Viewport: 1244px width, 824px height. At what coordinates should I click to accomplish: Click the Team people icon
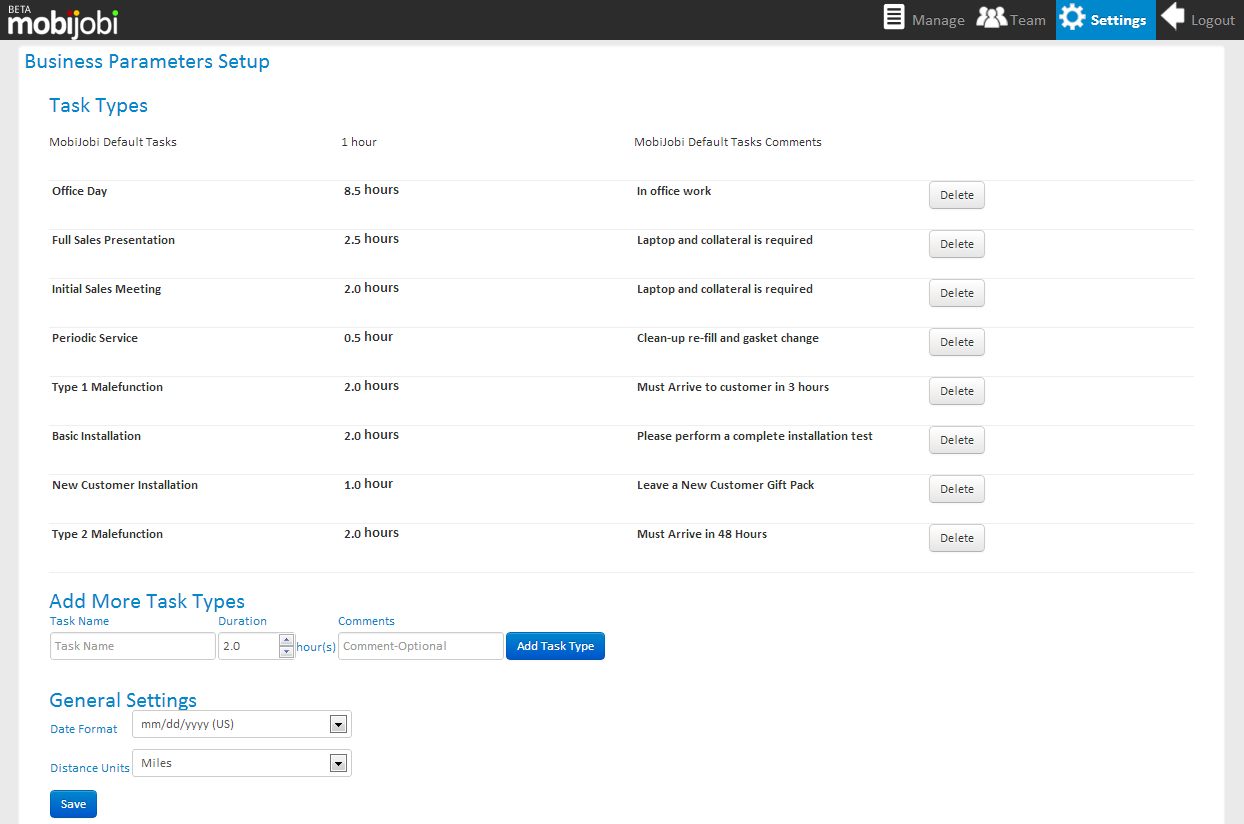(x=991, y=18)
